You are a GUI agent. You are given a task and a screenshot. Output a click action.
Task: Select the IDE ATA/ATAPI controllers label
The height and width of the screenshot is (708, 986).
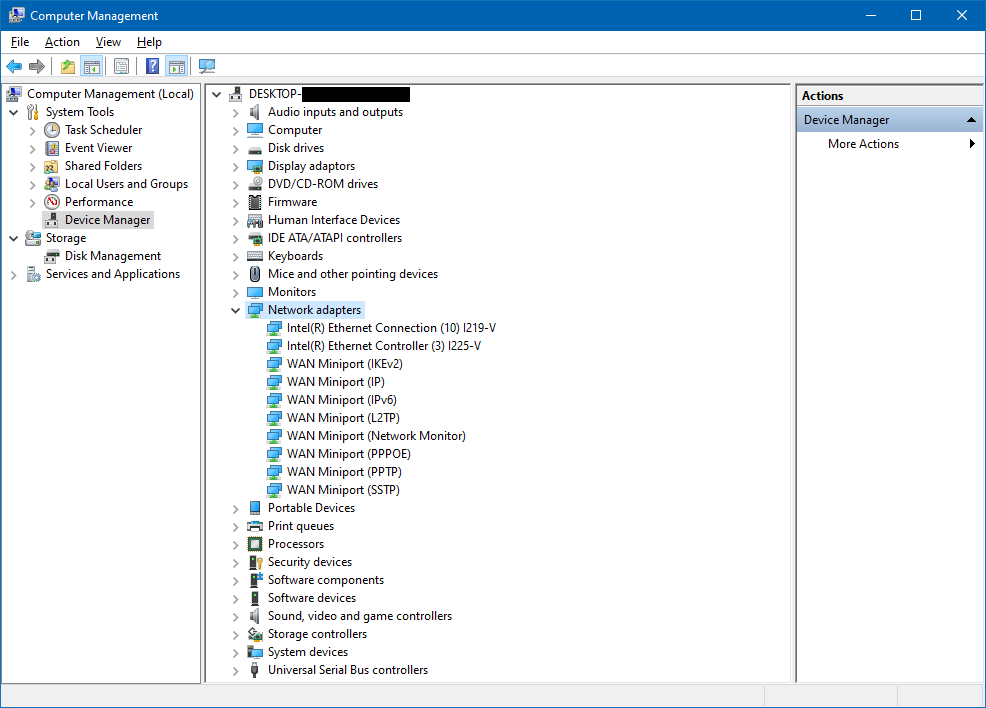335,238
